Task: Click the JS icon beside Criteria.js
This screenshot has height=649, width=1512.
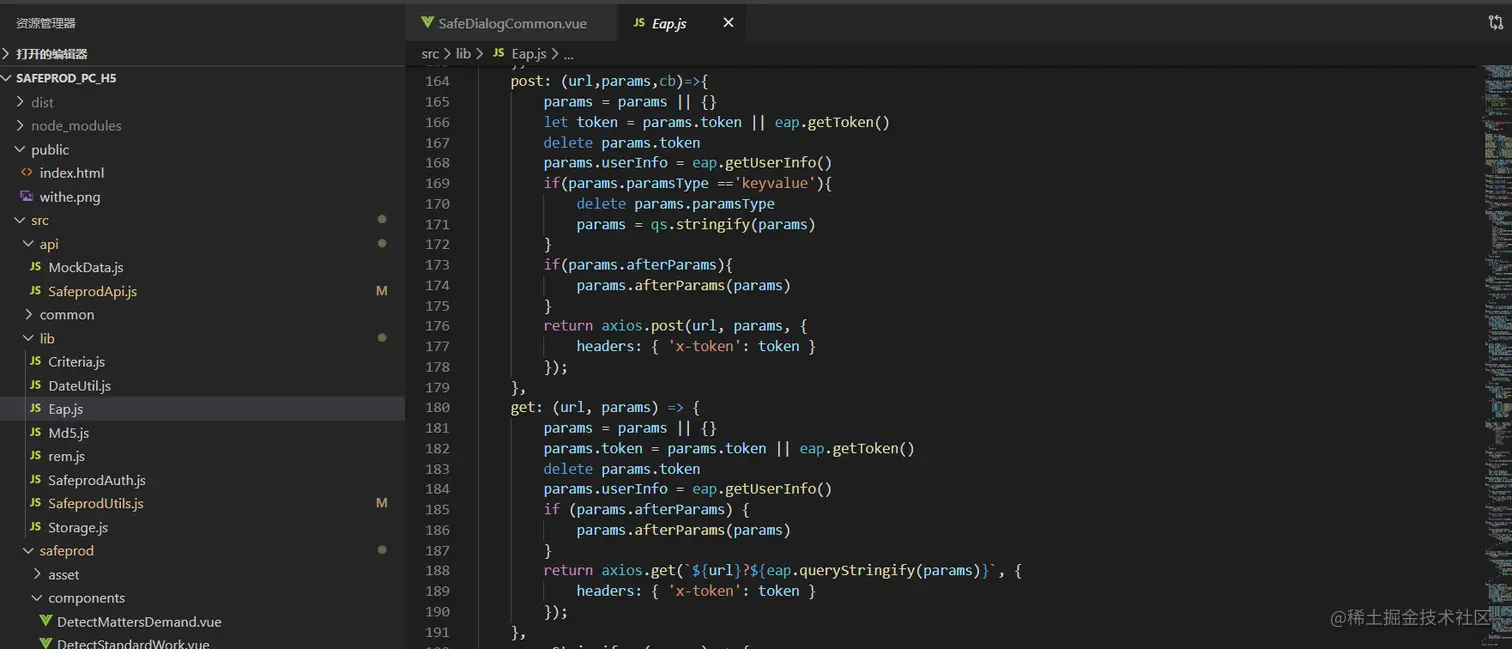Action: click(36, 362)
